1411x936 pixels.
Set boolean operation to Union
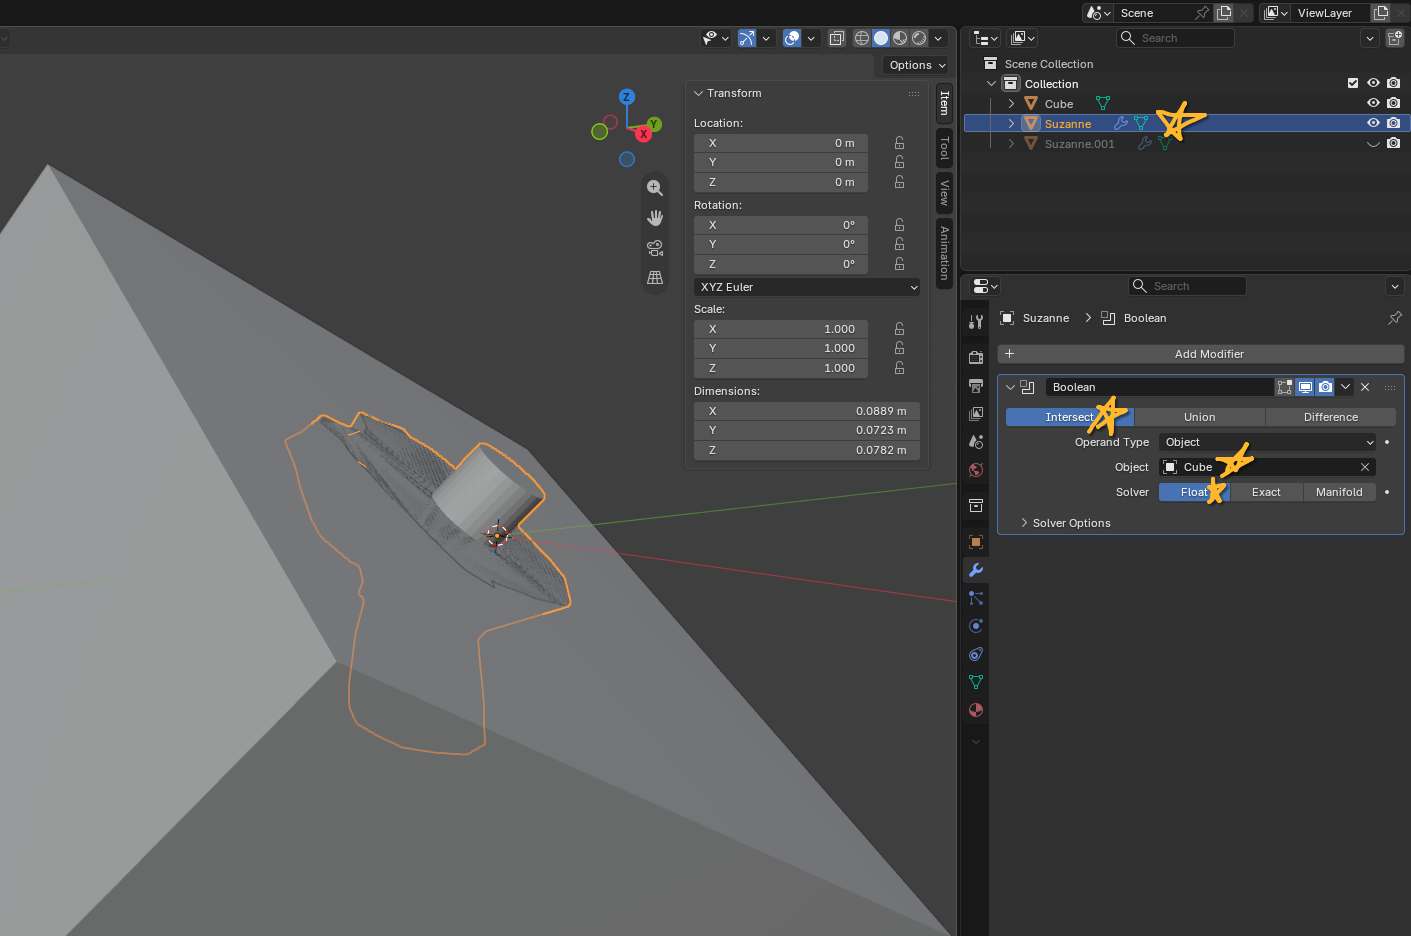click(1200, 417)
